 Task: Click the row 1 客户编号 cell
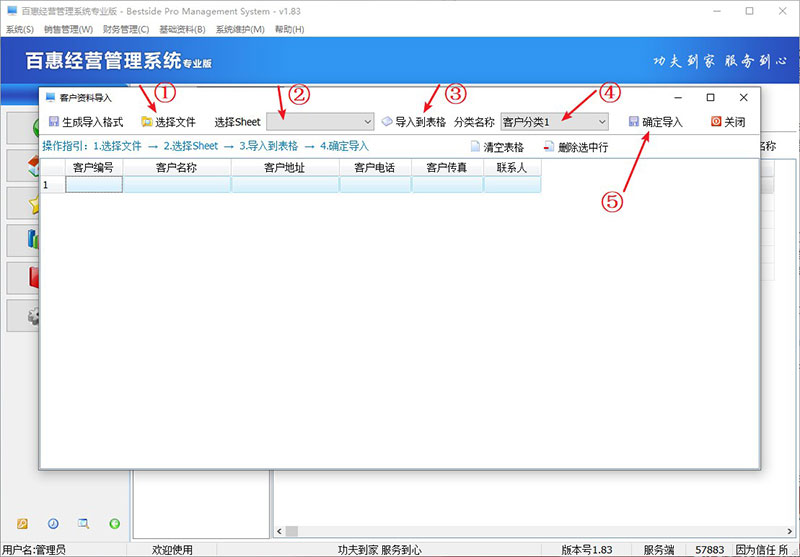[94, 184]
